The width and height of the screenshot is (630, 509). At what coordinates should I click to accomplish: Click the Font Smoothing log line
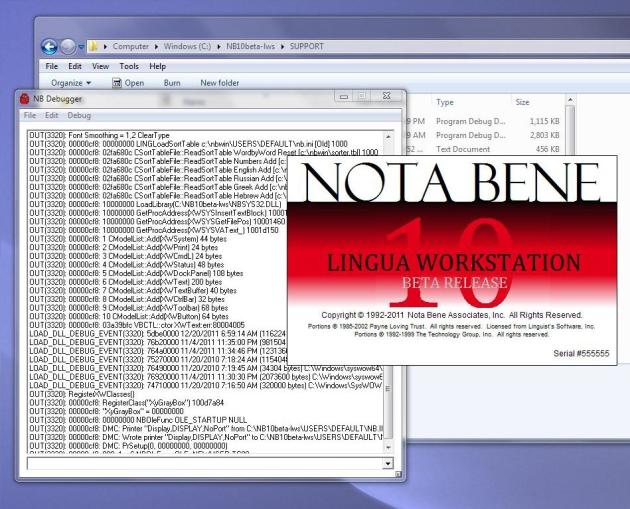point(99,135)
